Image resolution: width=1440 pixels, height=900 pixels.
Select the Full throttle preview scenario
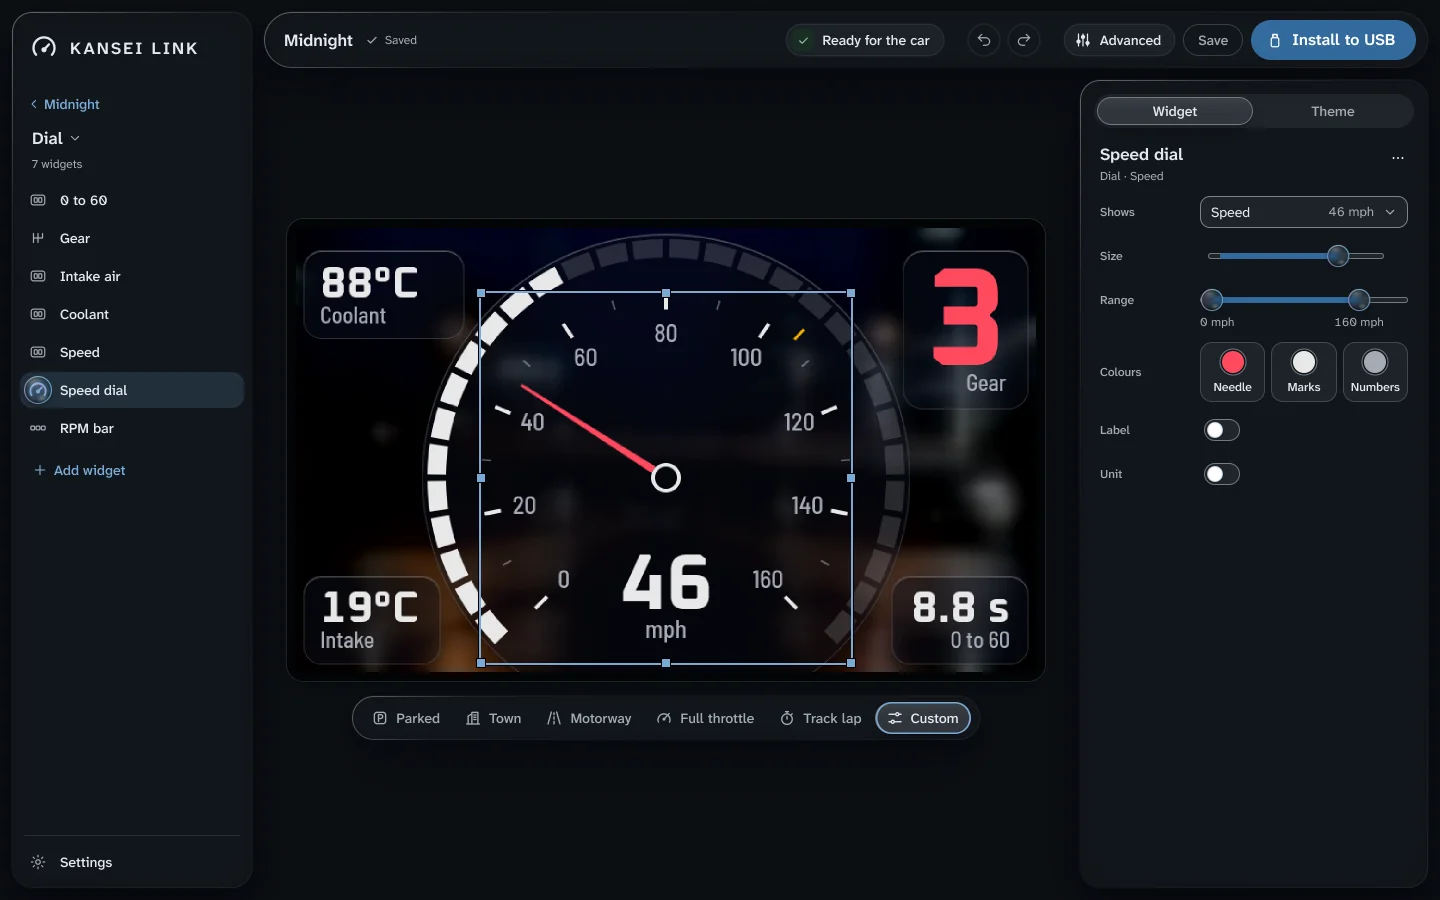(705, 718)
